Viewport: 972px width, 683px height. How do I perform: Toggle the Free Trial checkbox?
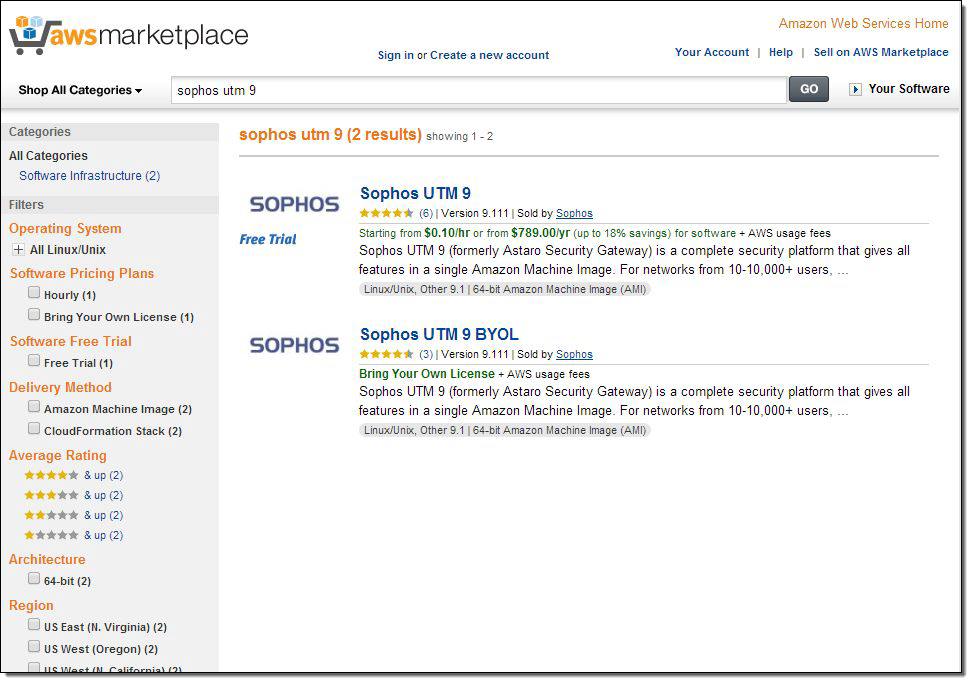pyautogui.click(x=34, y=361)
